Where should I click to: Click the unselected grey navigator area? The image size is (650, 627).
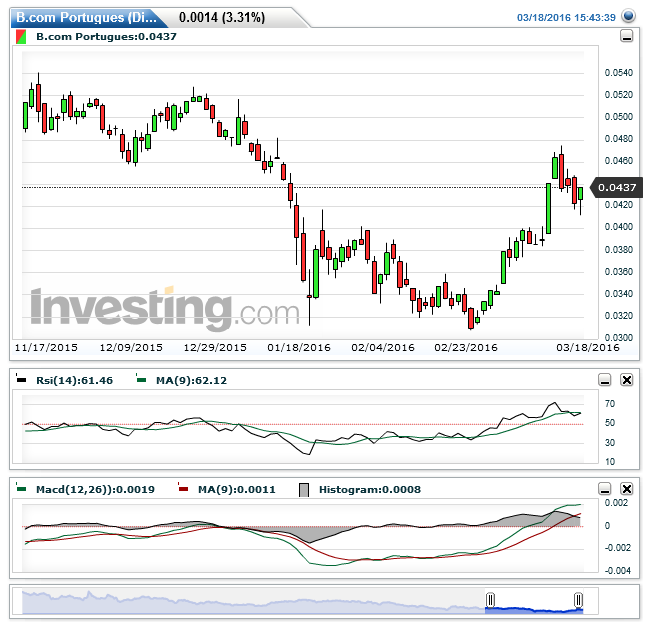253,601
